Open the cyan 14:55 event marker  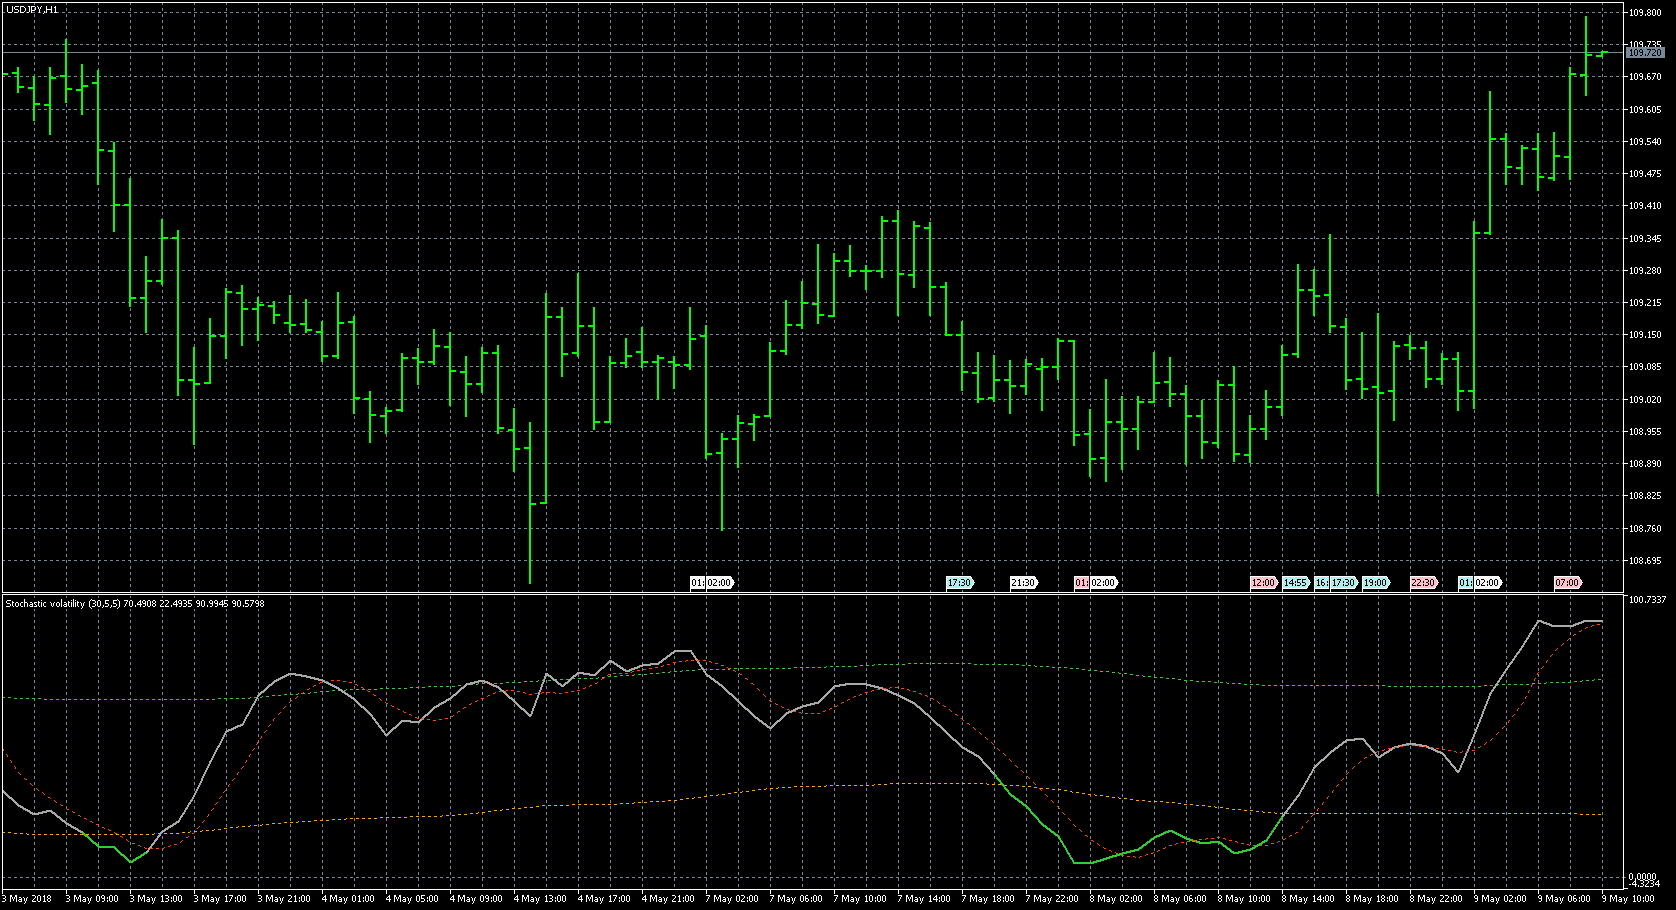1296,582
